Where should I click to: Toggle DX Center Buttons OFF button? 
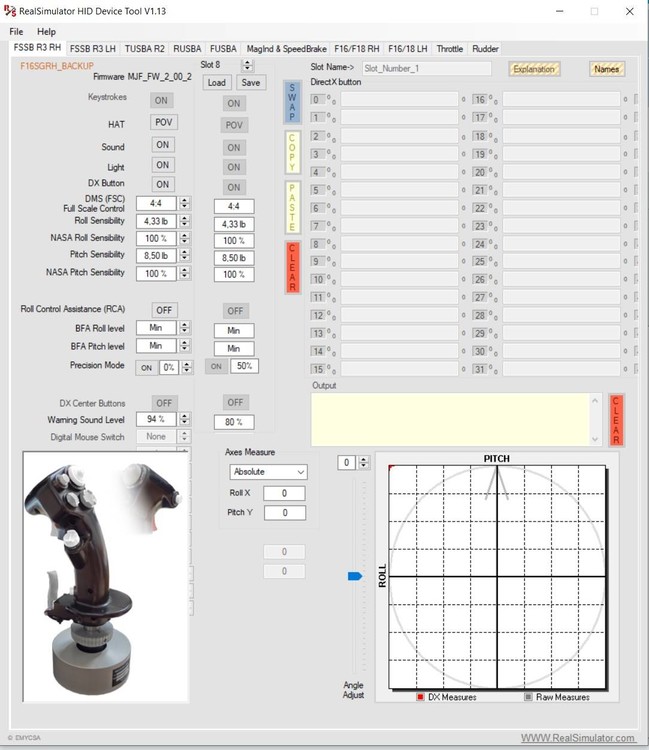pos(164,403)
